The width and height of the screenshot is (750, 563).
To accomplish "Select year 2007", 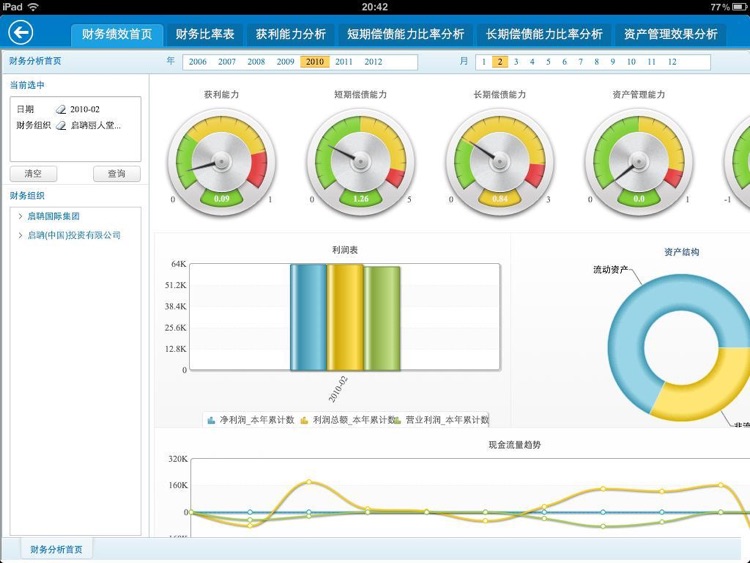I will 227,62.
